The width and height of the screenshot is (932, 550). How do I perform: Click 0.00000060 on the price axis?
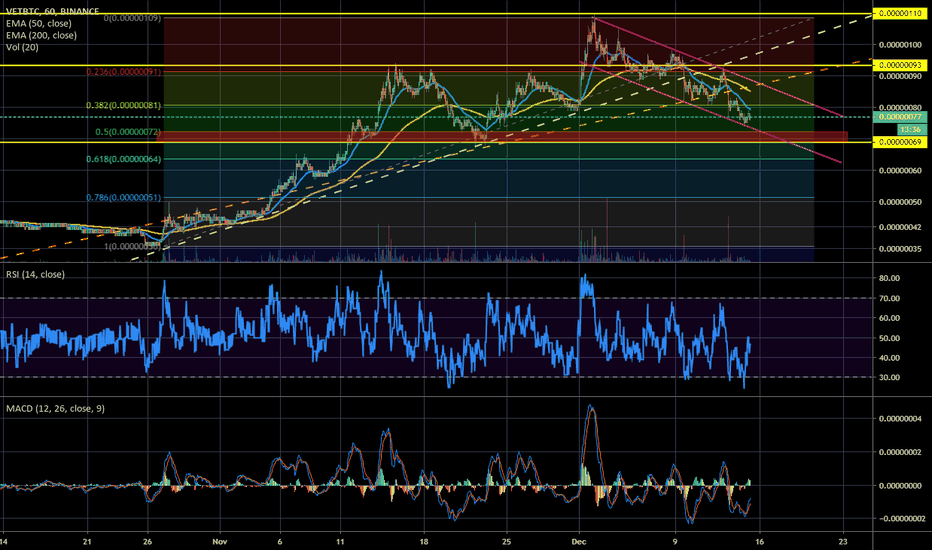(900, 171)
